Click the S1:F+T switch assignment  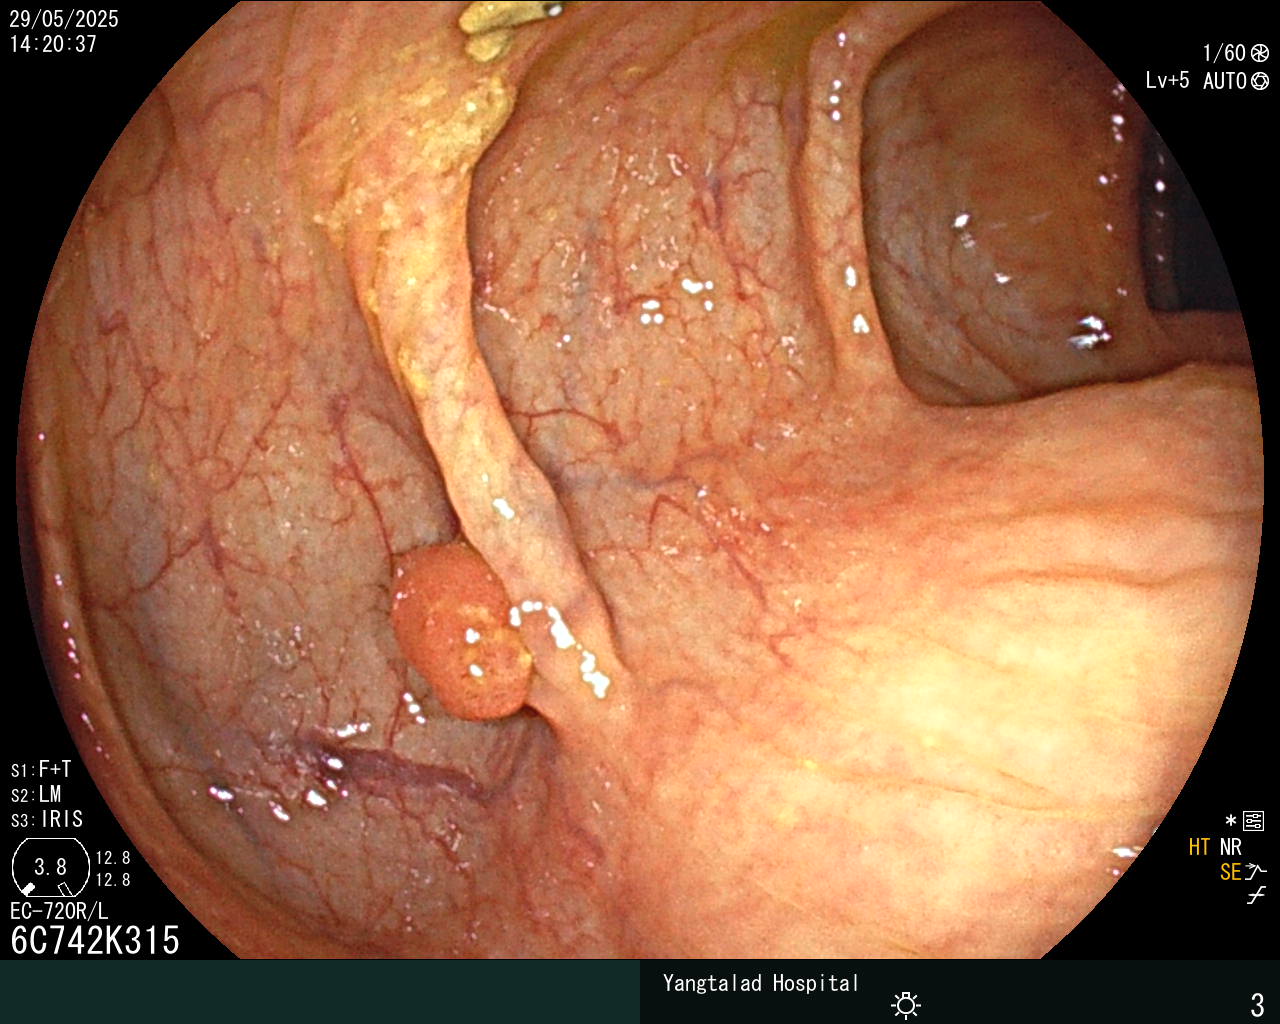tap(41, 770)
